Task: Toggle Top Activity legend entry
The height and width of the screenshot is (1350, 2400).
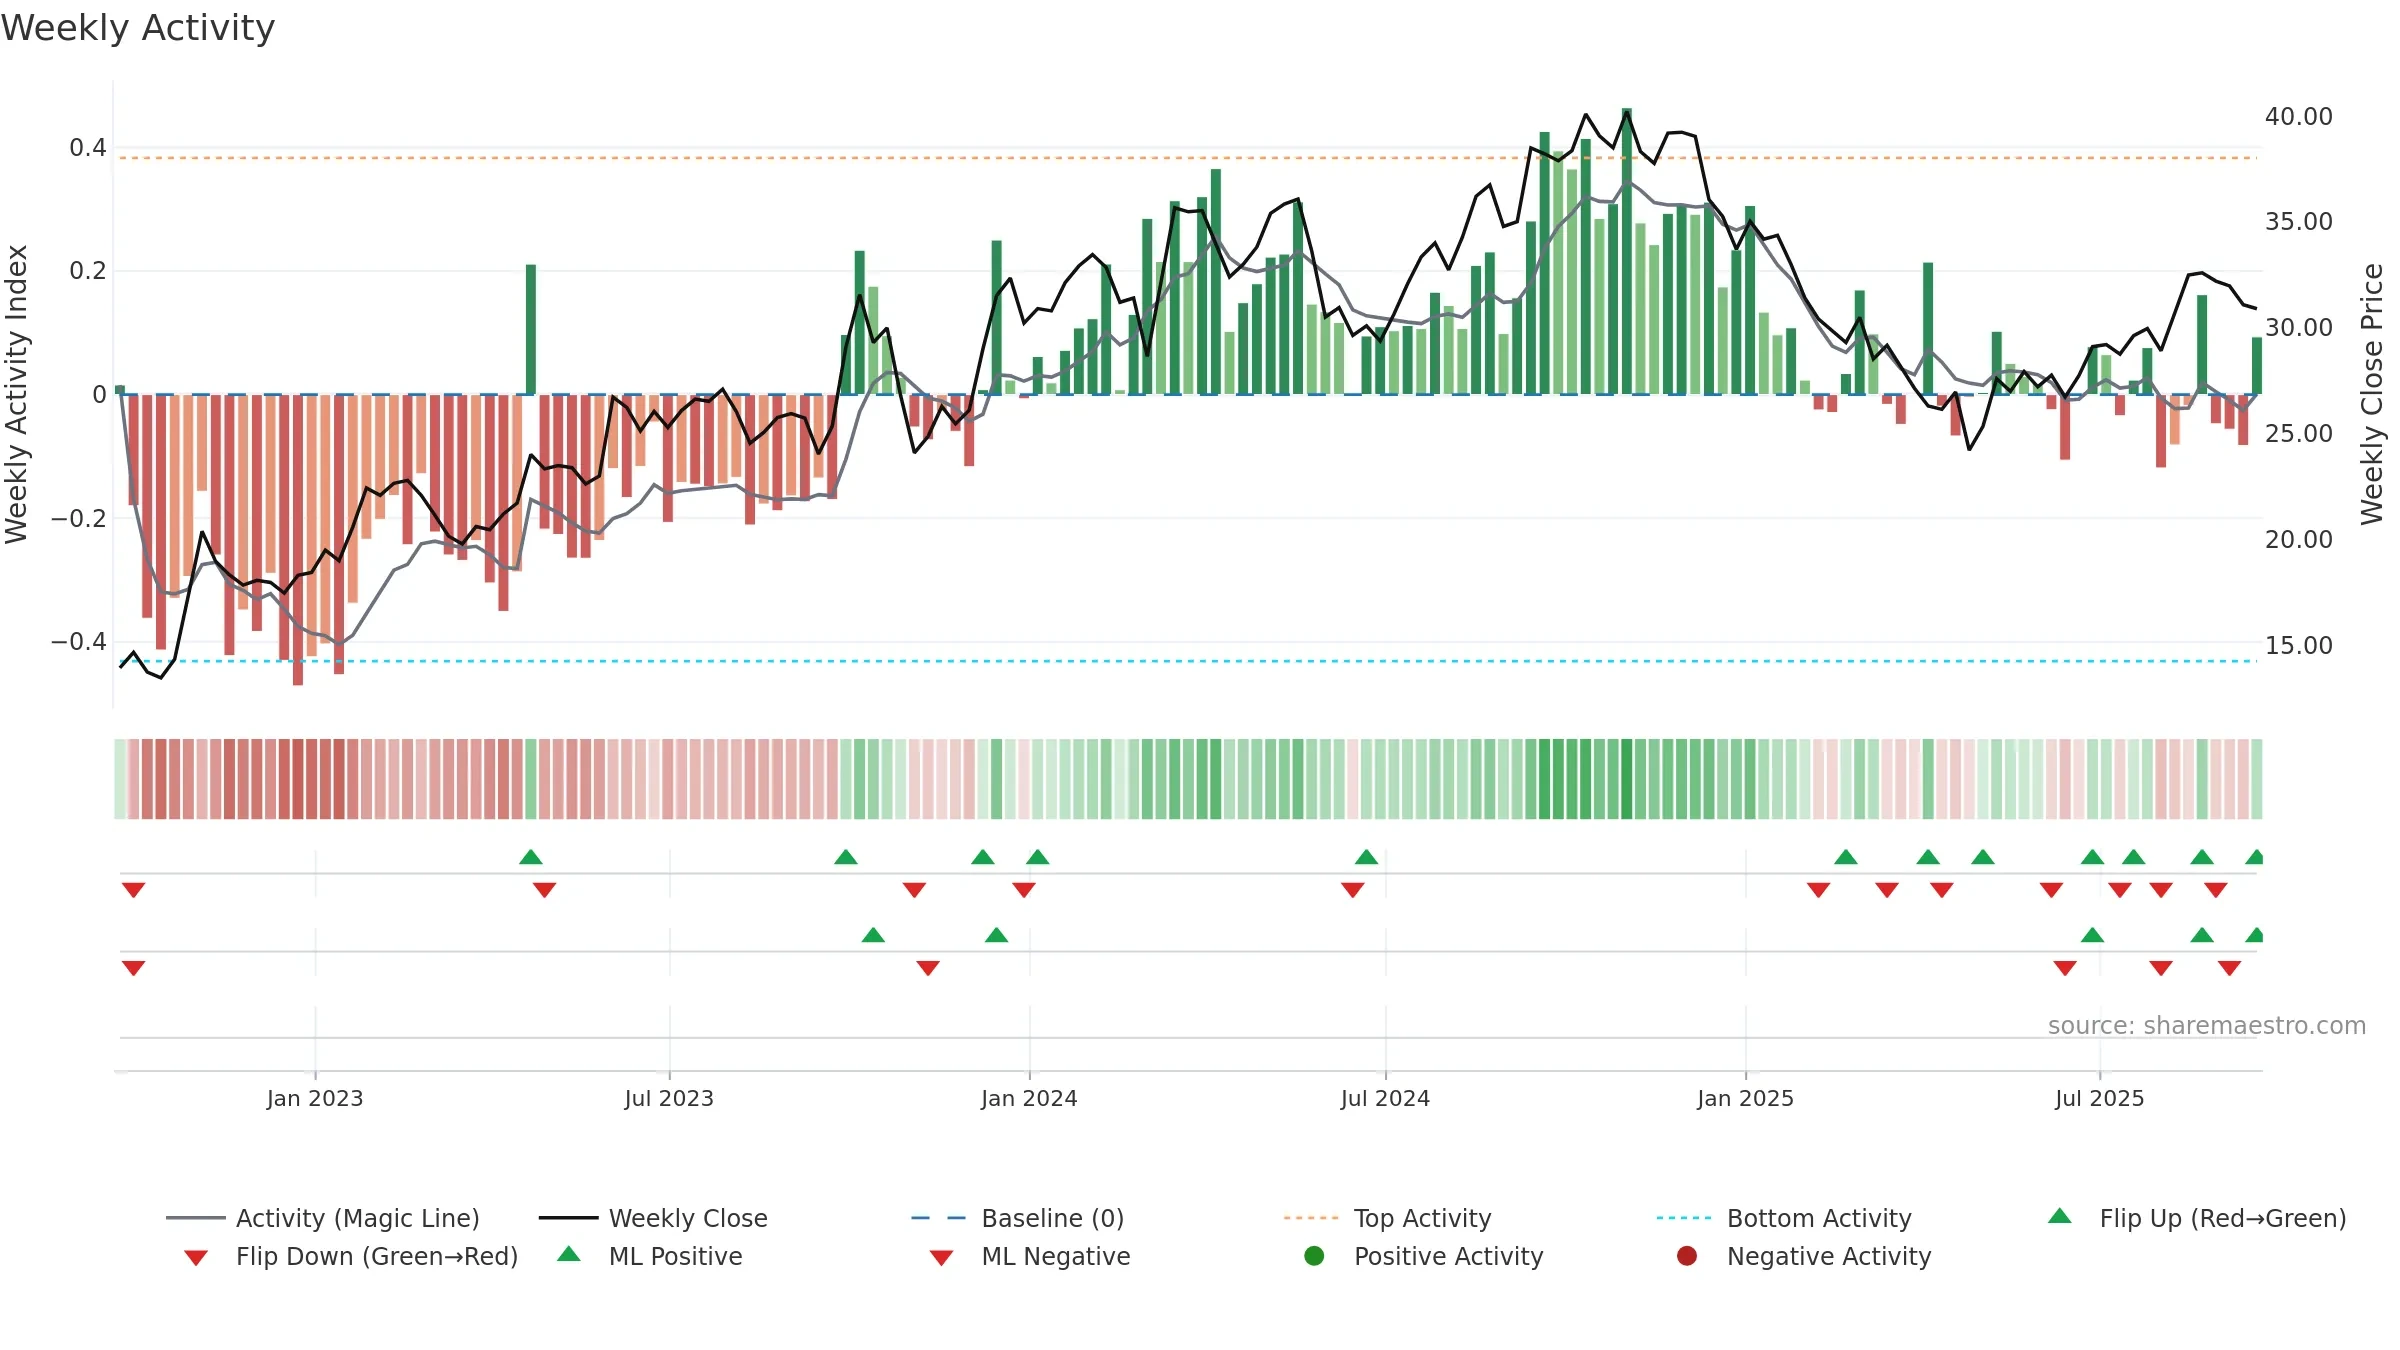Action: [1388, 1218]
